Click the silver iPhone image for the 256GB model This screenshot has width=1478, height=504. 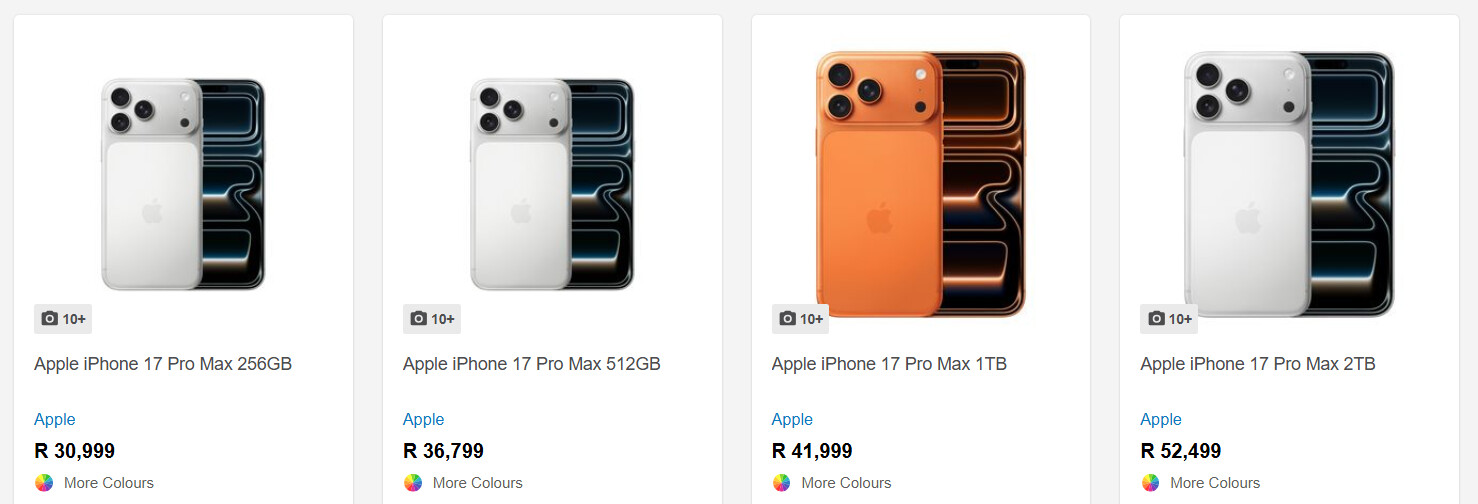(183, 185)
